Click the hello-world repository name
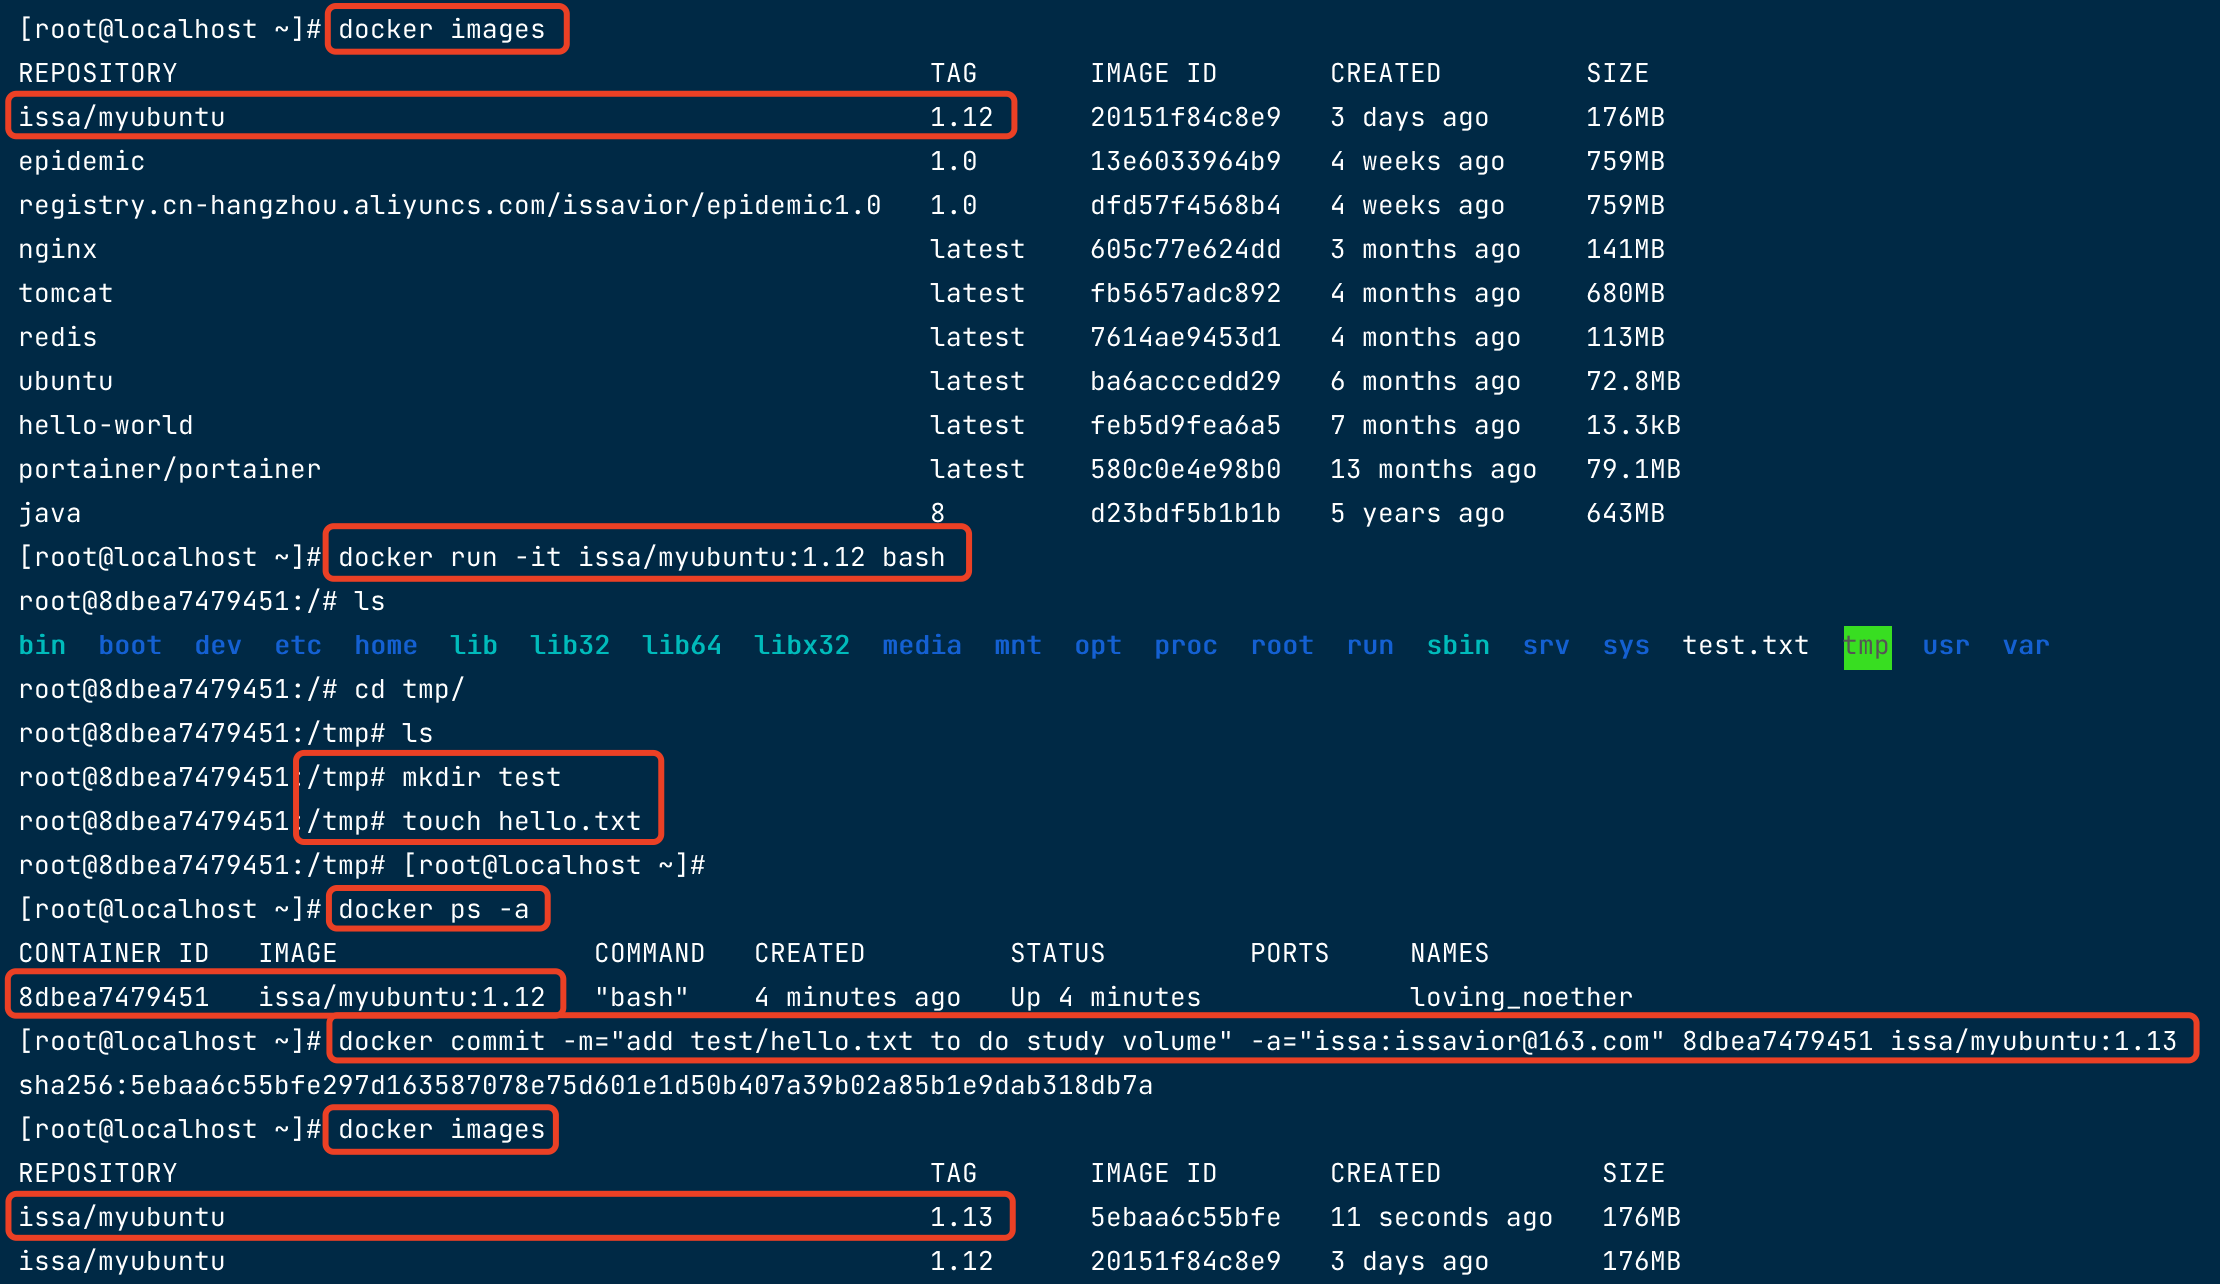Image resolution: width=2220 pixels, height=1284 pixels. (106, 425)
